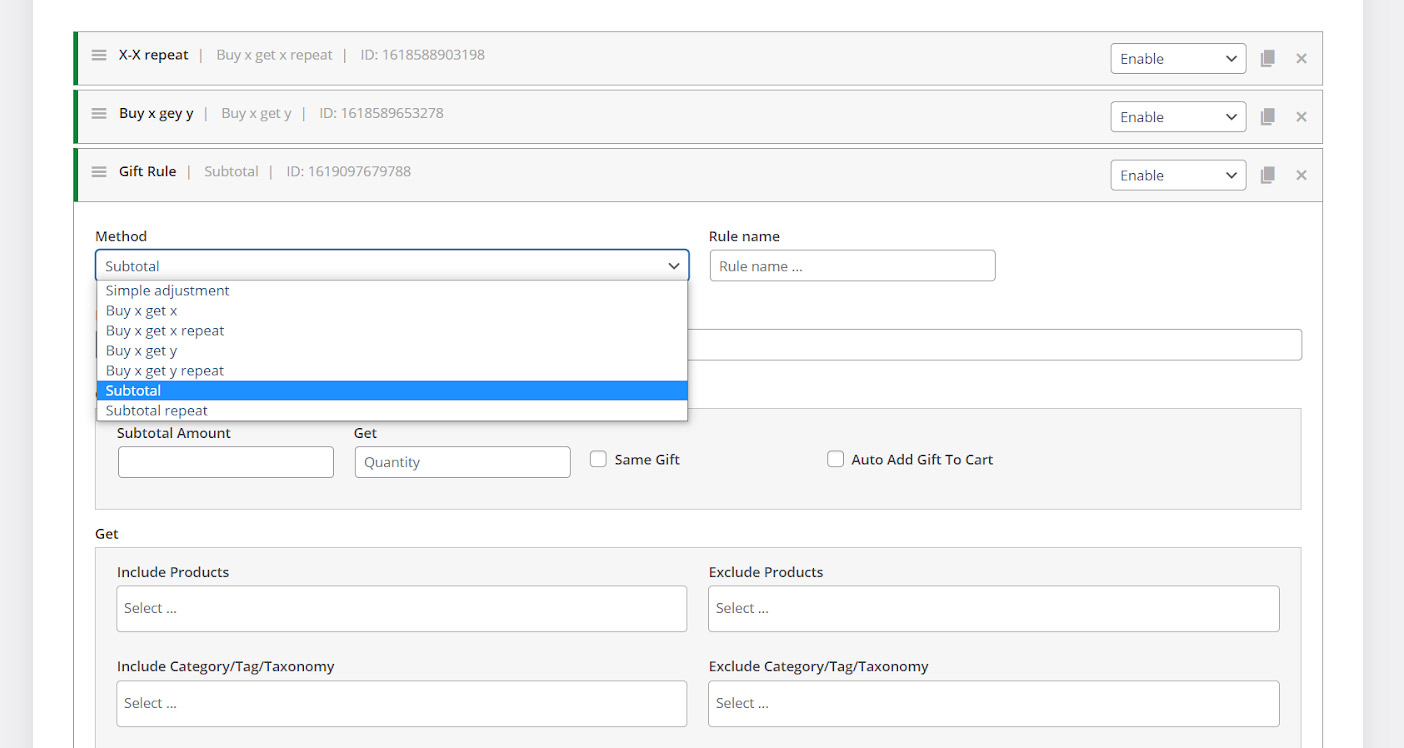This screenshot has width=1404, height=748.
Task: Open Enable dropdown for Gift Rule
Action: [x=1177, y=175]
